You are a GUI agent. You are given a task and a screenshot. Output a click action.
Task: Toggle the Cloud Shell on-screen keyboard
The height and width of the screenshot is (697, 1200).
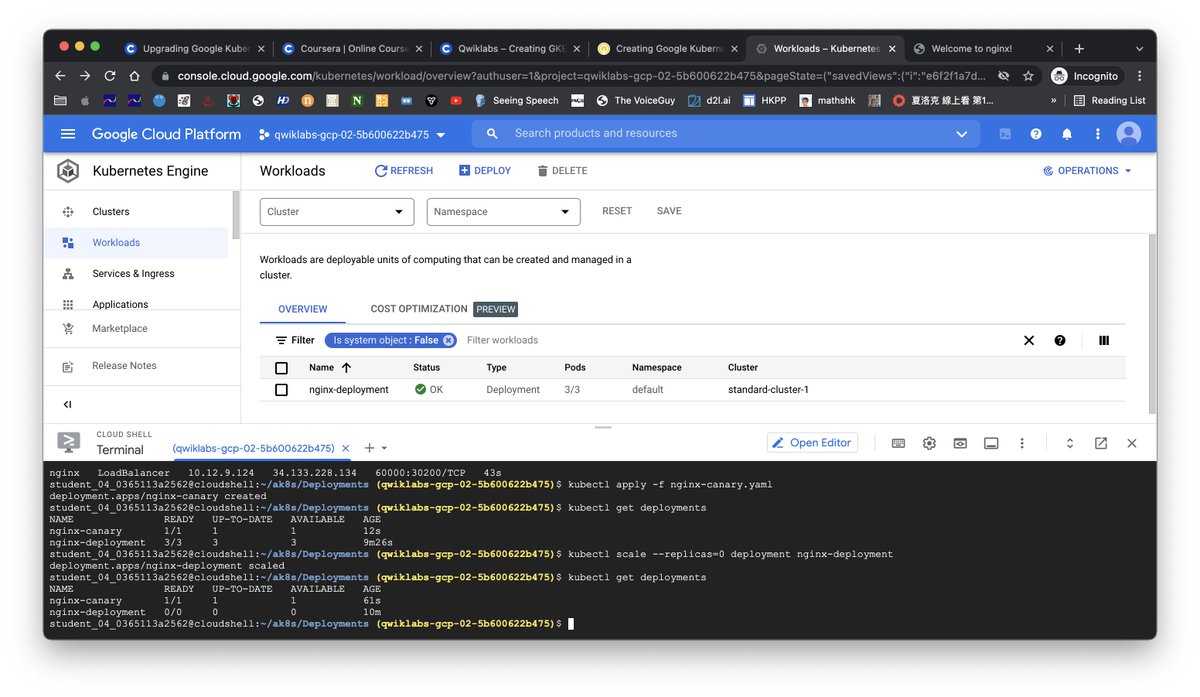coord(898,443)
